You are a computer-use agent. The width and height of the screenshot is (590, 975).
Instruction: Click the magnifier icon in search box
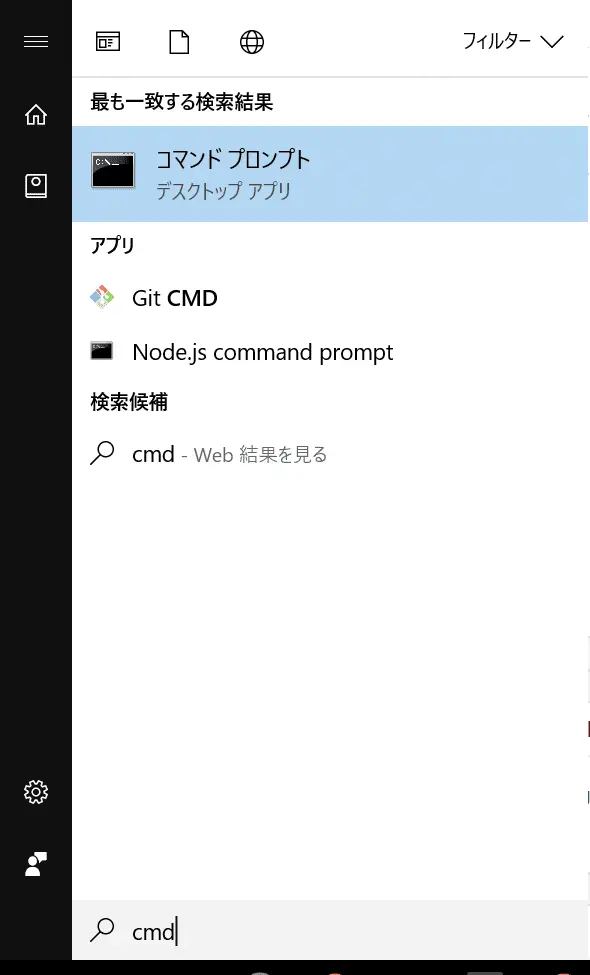(x=102, y=930)
